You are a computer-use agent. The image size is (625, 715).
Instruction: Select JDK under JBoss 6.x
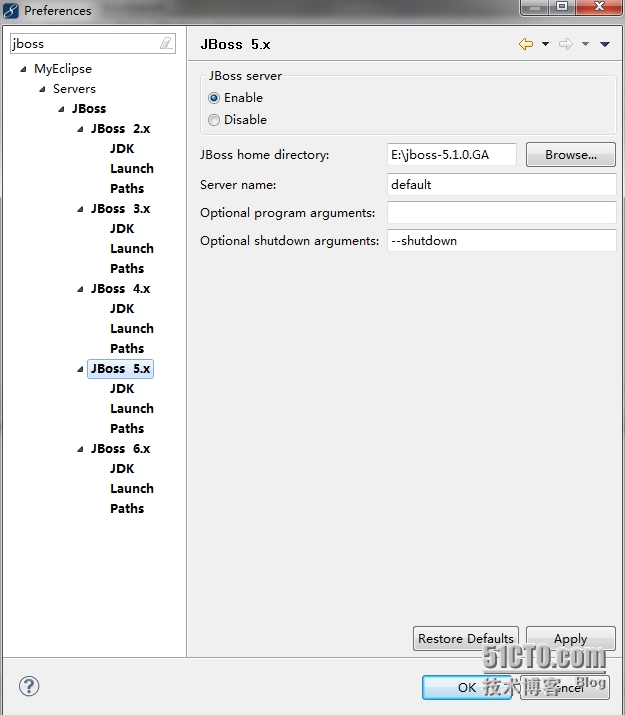coord(122,469)
